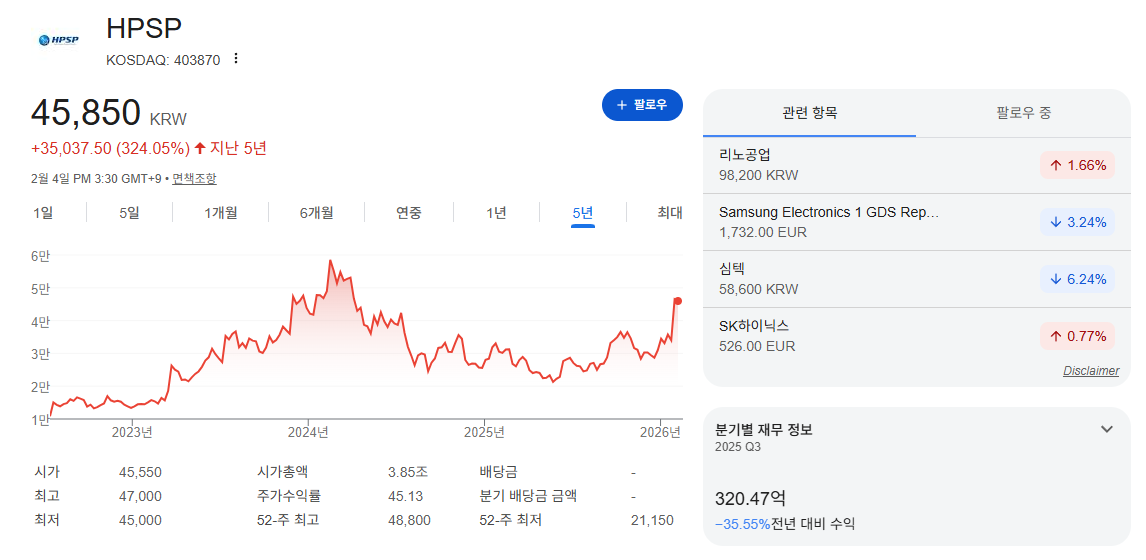Open the SK하이닉스 related stock row
Image resolution: width=1146 pixels, height=560 pixels.
[x=917, y=336]
